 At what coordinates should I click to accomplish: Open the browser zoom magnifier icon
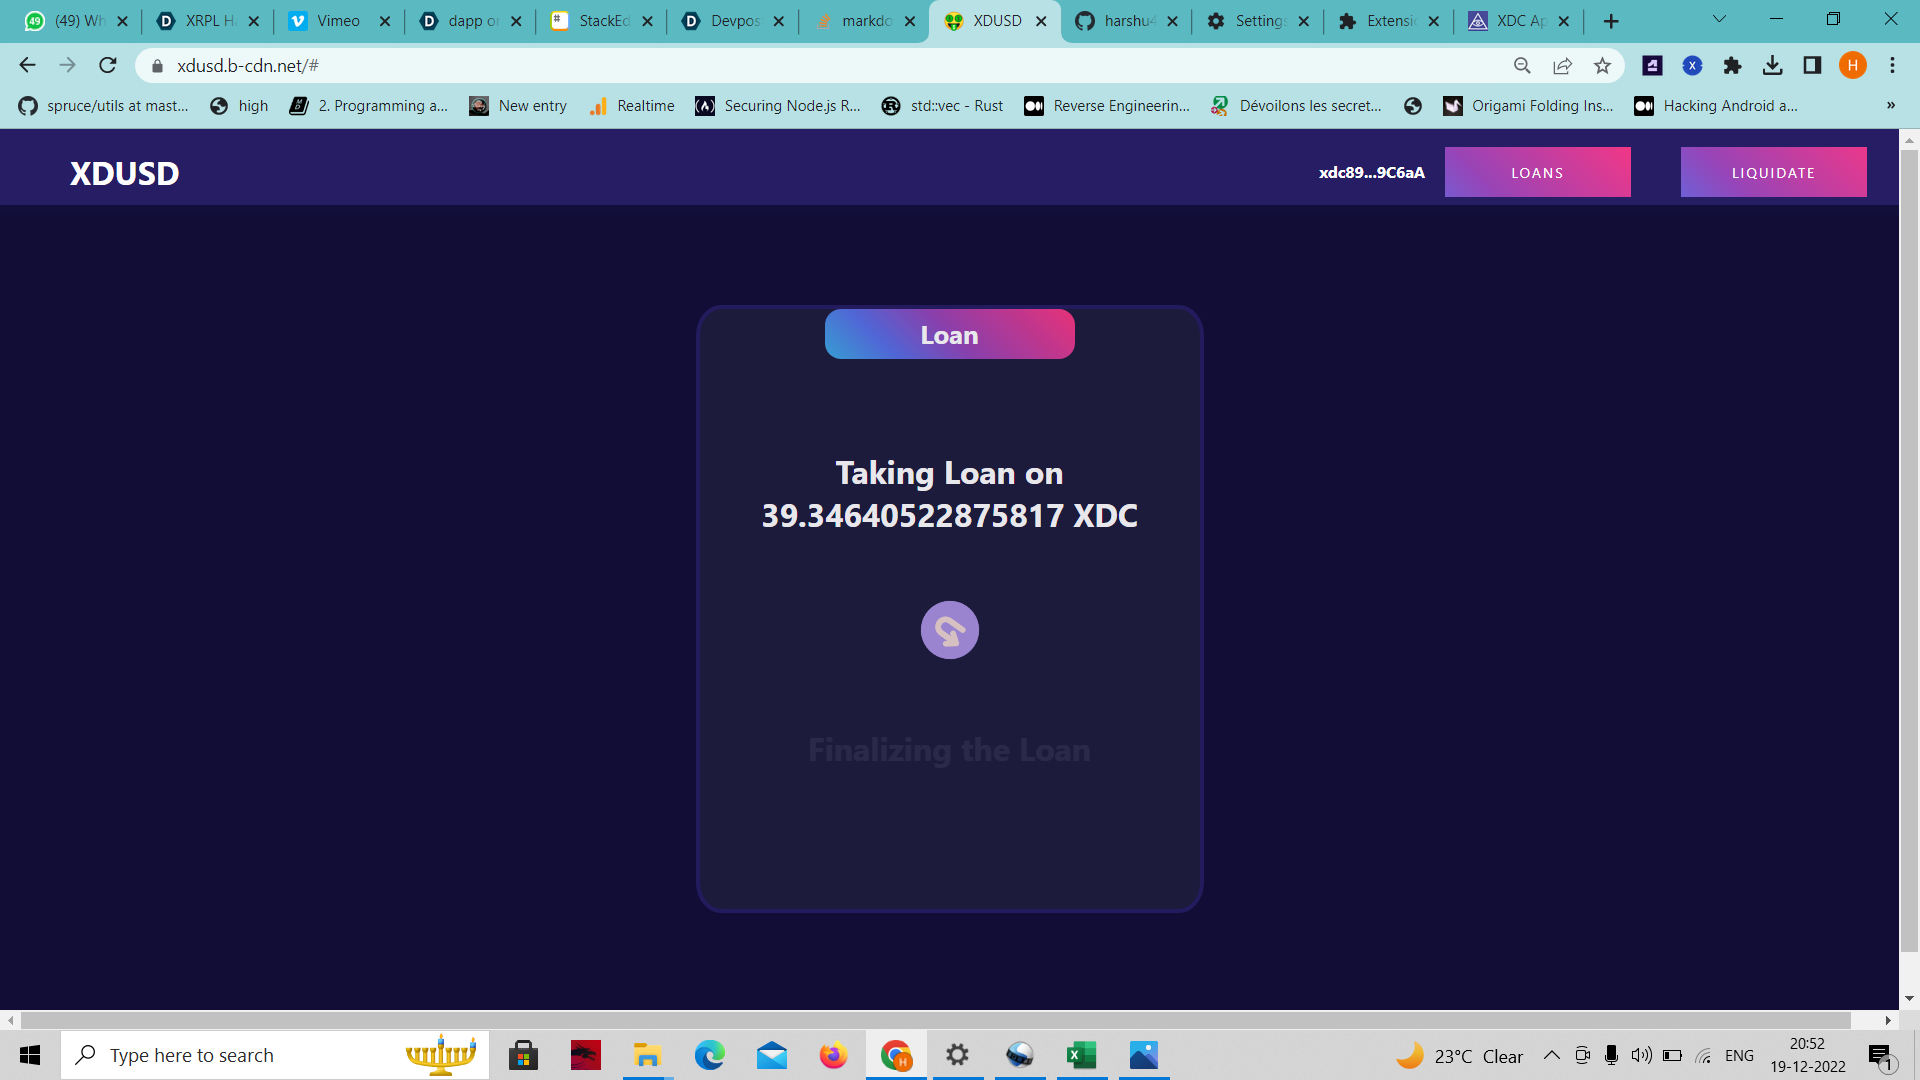pos(1522,65)
